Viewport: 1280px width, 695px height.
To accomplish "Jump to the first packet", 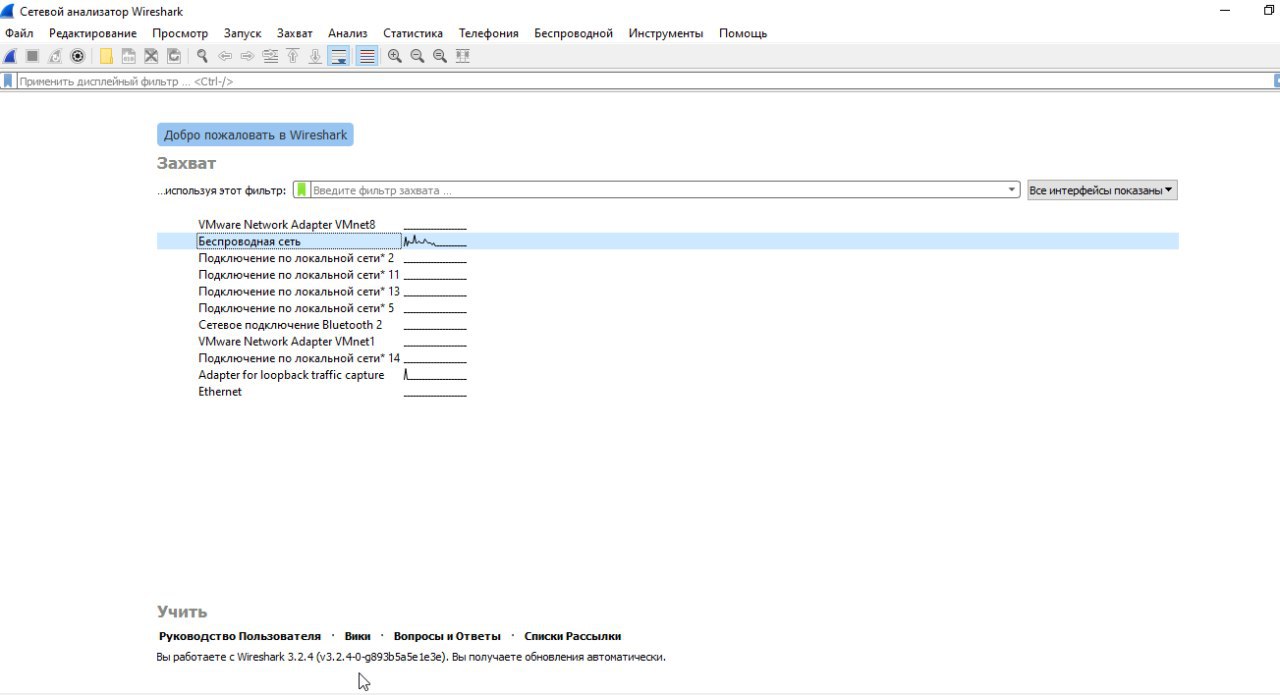I will click(293, 56).
